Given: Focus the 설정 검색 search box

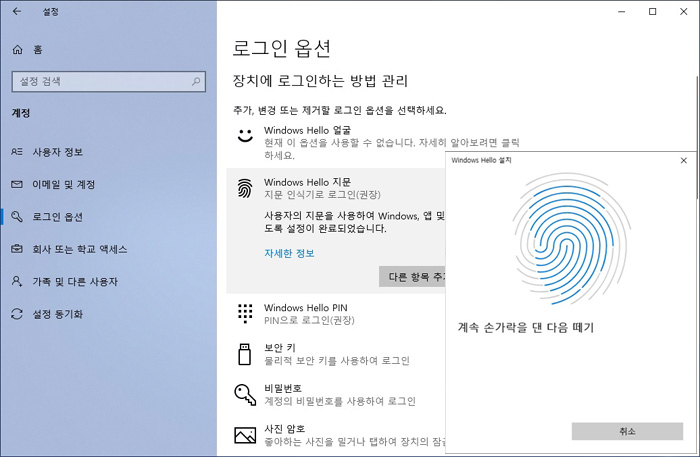Looking at the screenshot, I should pyautogui.click(x=108, y=82).
